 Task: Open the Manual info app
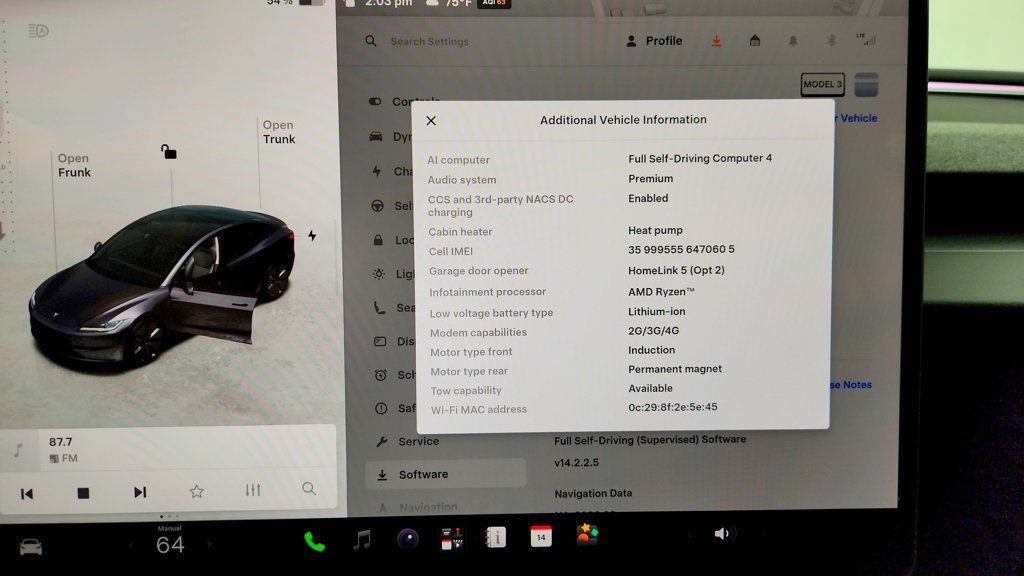coord(496,537)
